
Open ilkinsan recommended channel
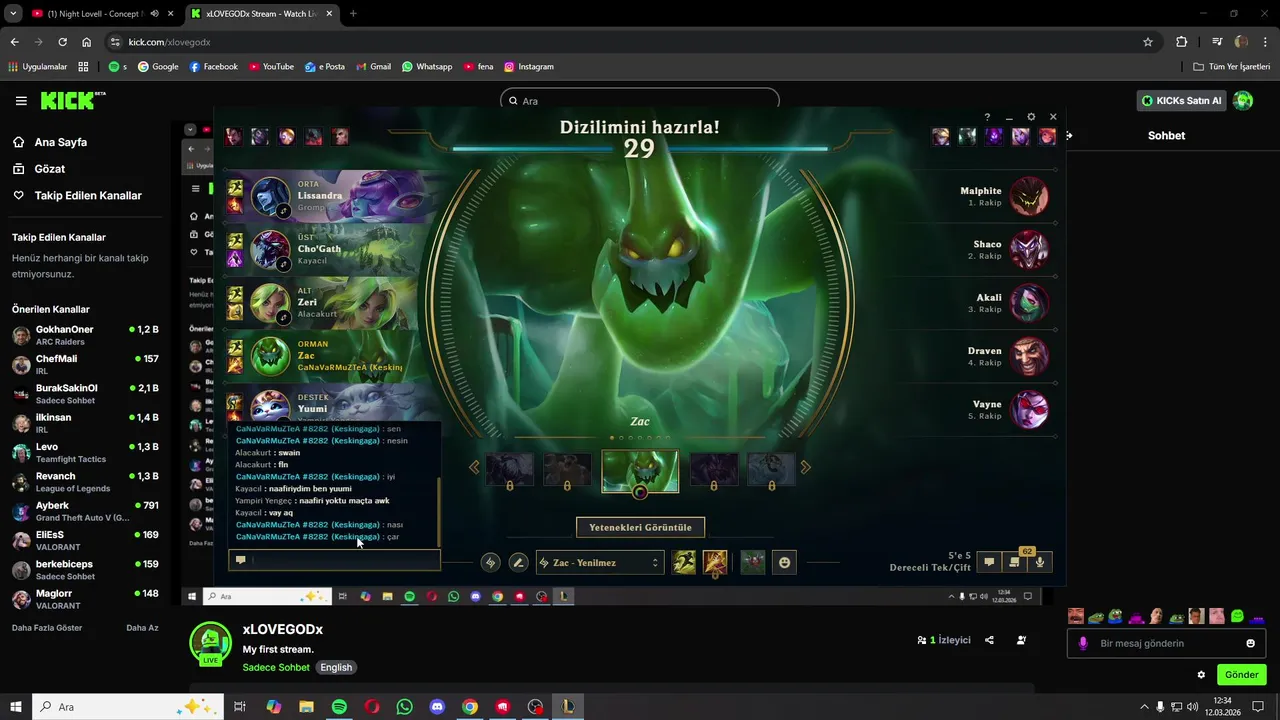pos(85,422)
